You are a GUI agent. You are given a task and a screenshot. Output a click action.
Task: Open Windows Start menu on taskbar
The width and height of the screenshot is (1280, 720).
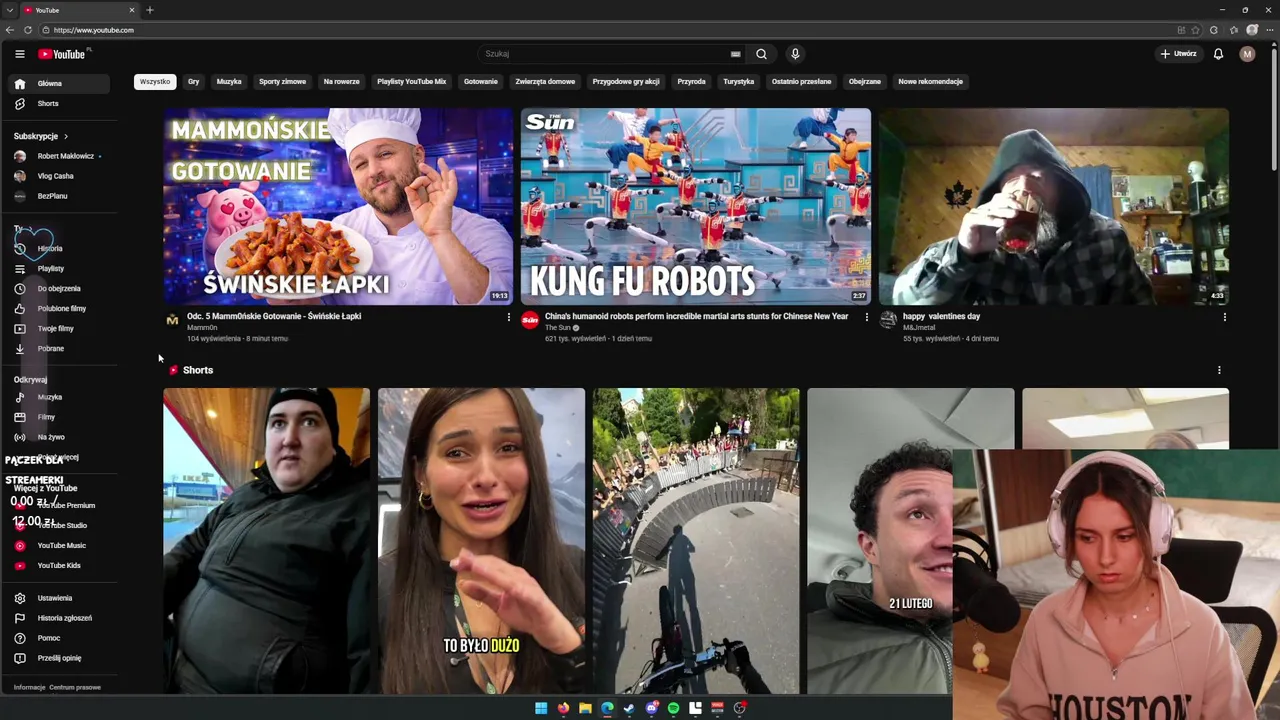pos(541,708)
